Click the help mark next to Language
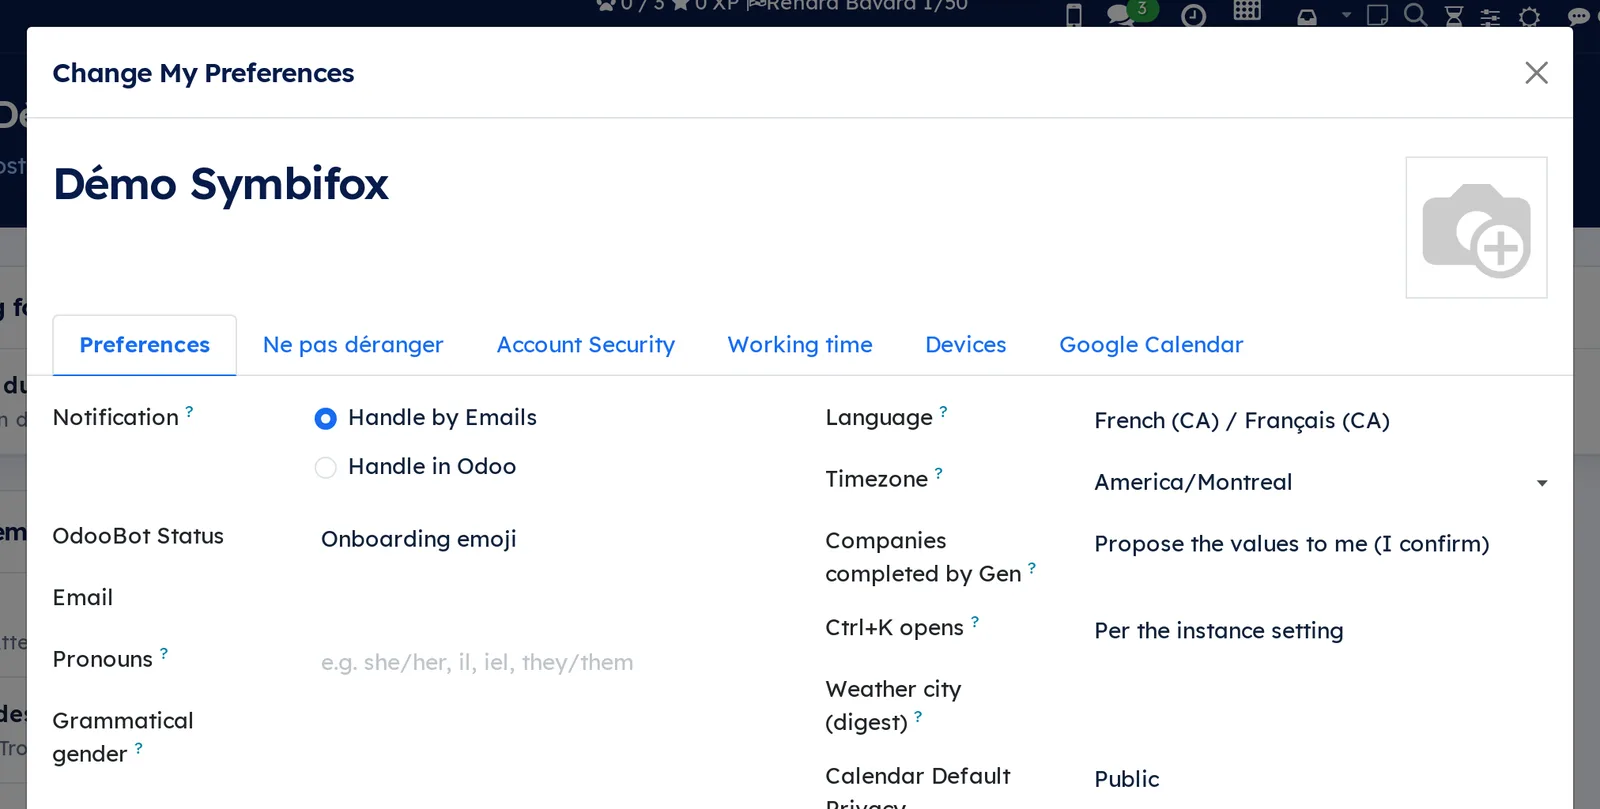Viewport: 1600px width, 809px height. click(943, 411)
